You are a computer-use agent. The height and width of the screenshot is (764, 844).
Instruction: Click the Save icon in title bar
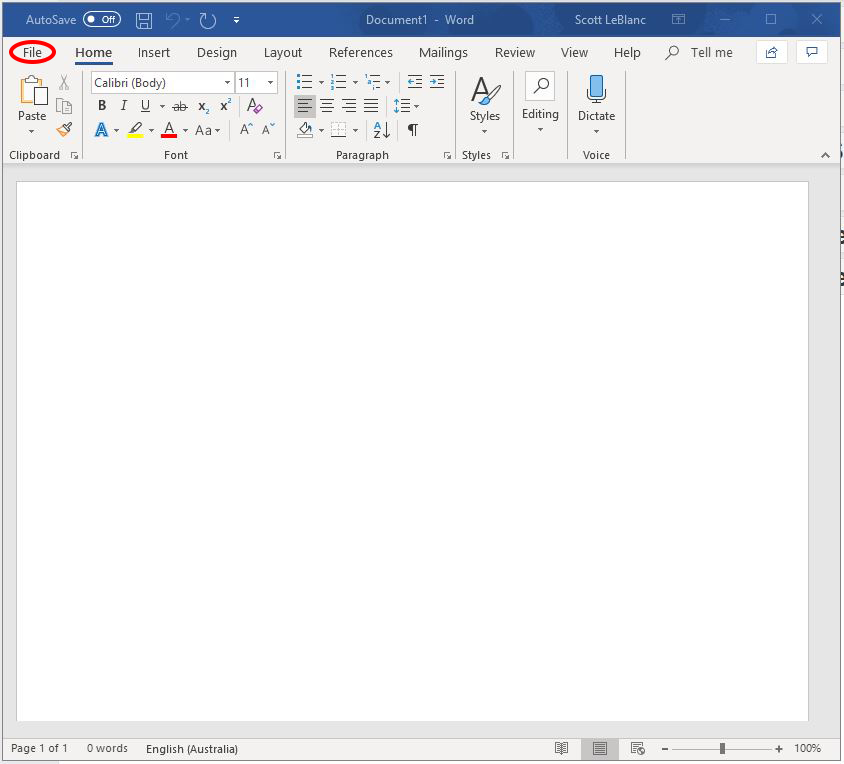pos(144,20)
